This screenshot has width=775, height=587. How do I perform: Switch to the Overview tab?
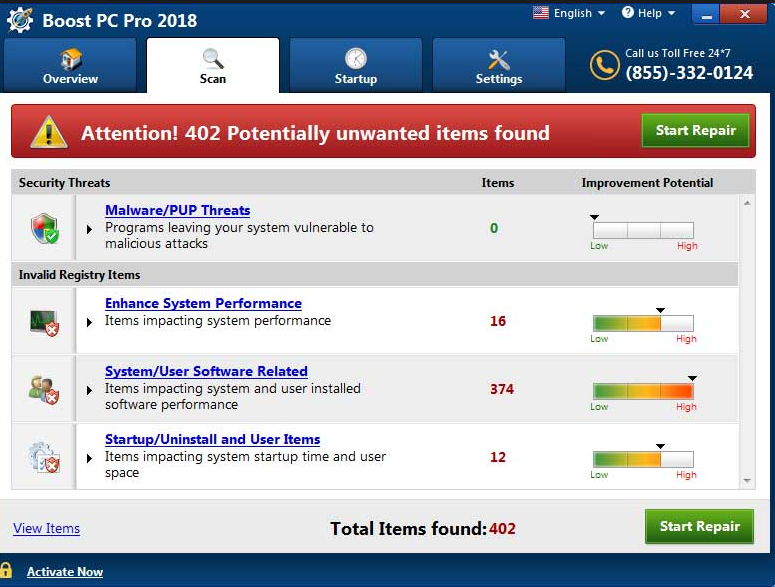click(70, 66)
